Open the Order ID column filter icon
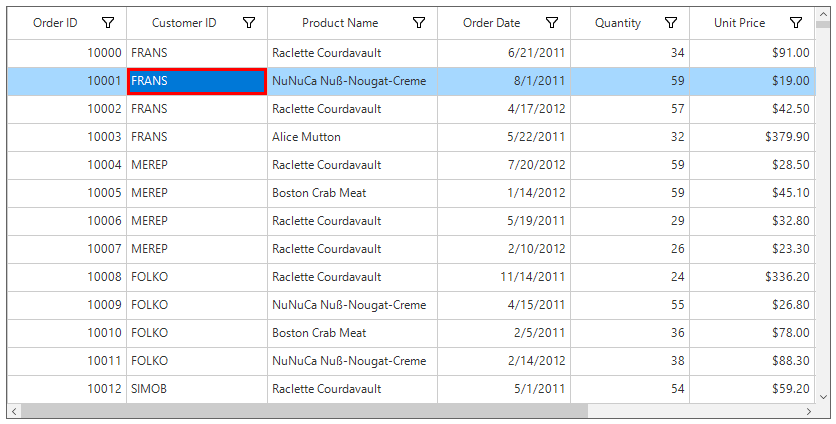 108,22
